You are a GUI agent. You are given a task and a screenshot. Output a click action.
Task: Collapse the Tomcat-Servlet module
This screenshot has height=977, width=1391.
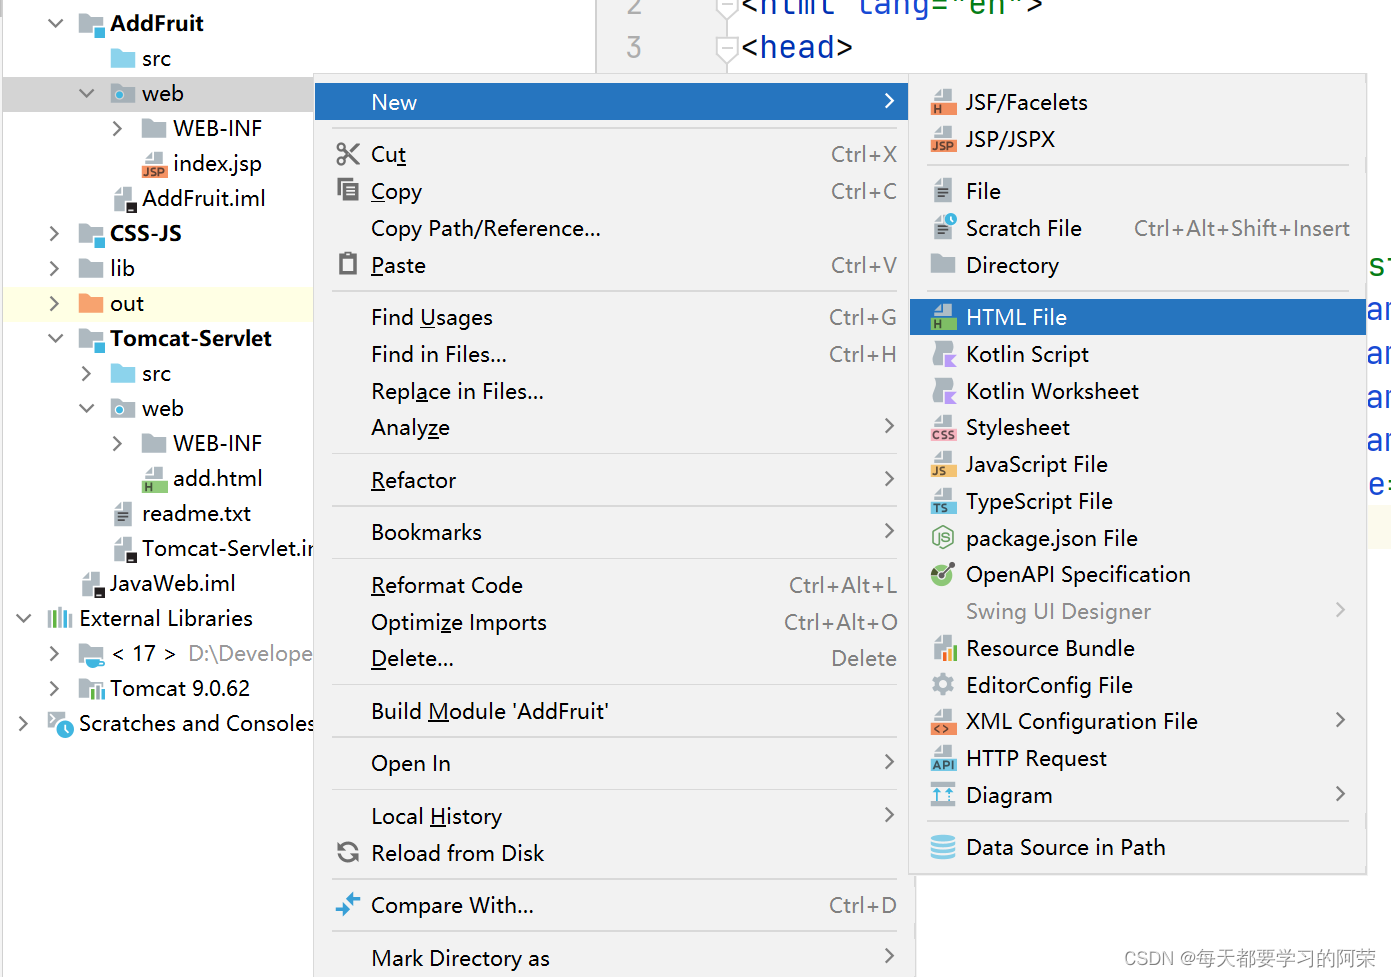(55, 338)
